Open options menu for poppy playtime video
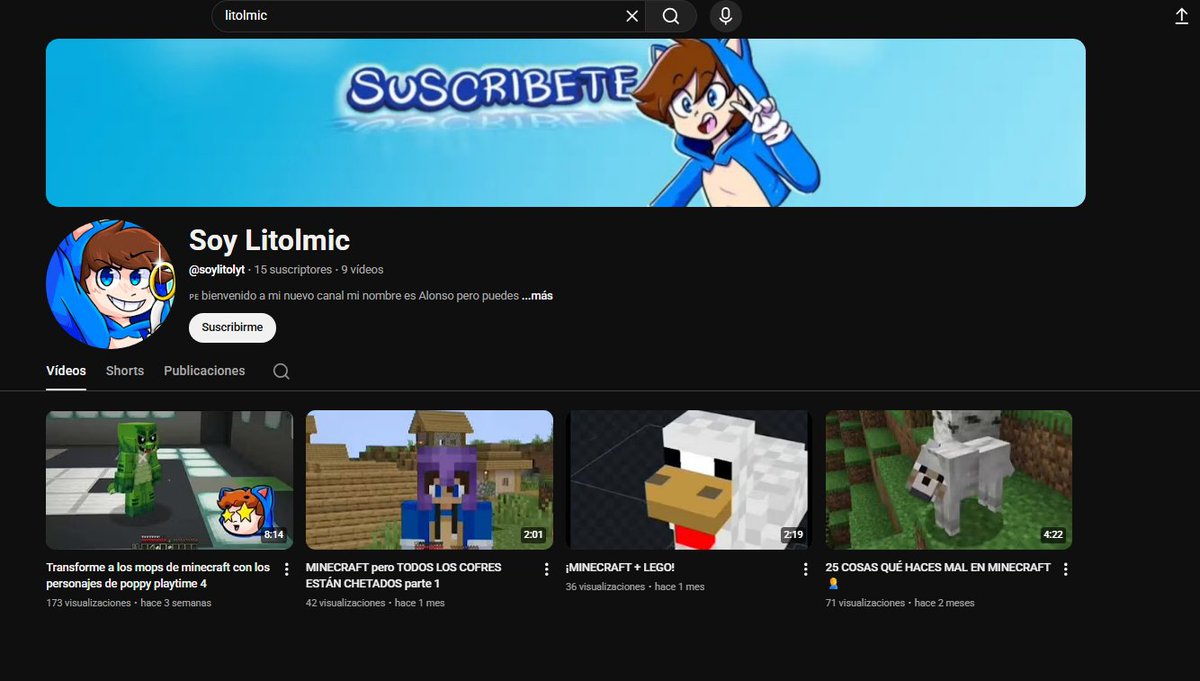This screenshot has width=1200, height=681. point(287,569)
